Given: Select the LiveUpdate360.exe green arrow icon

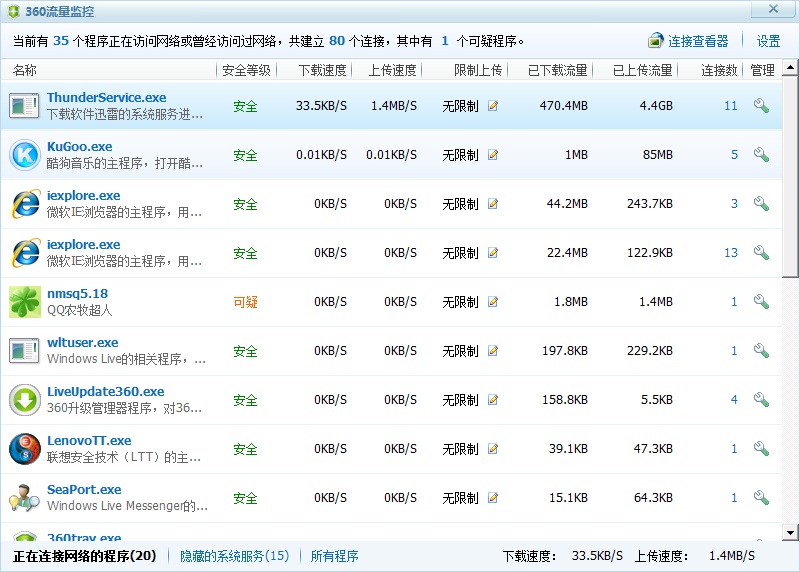Looking at the screenshot, I should pyautogui.click(x=23, y=400).
